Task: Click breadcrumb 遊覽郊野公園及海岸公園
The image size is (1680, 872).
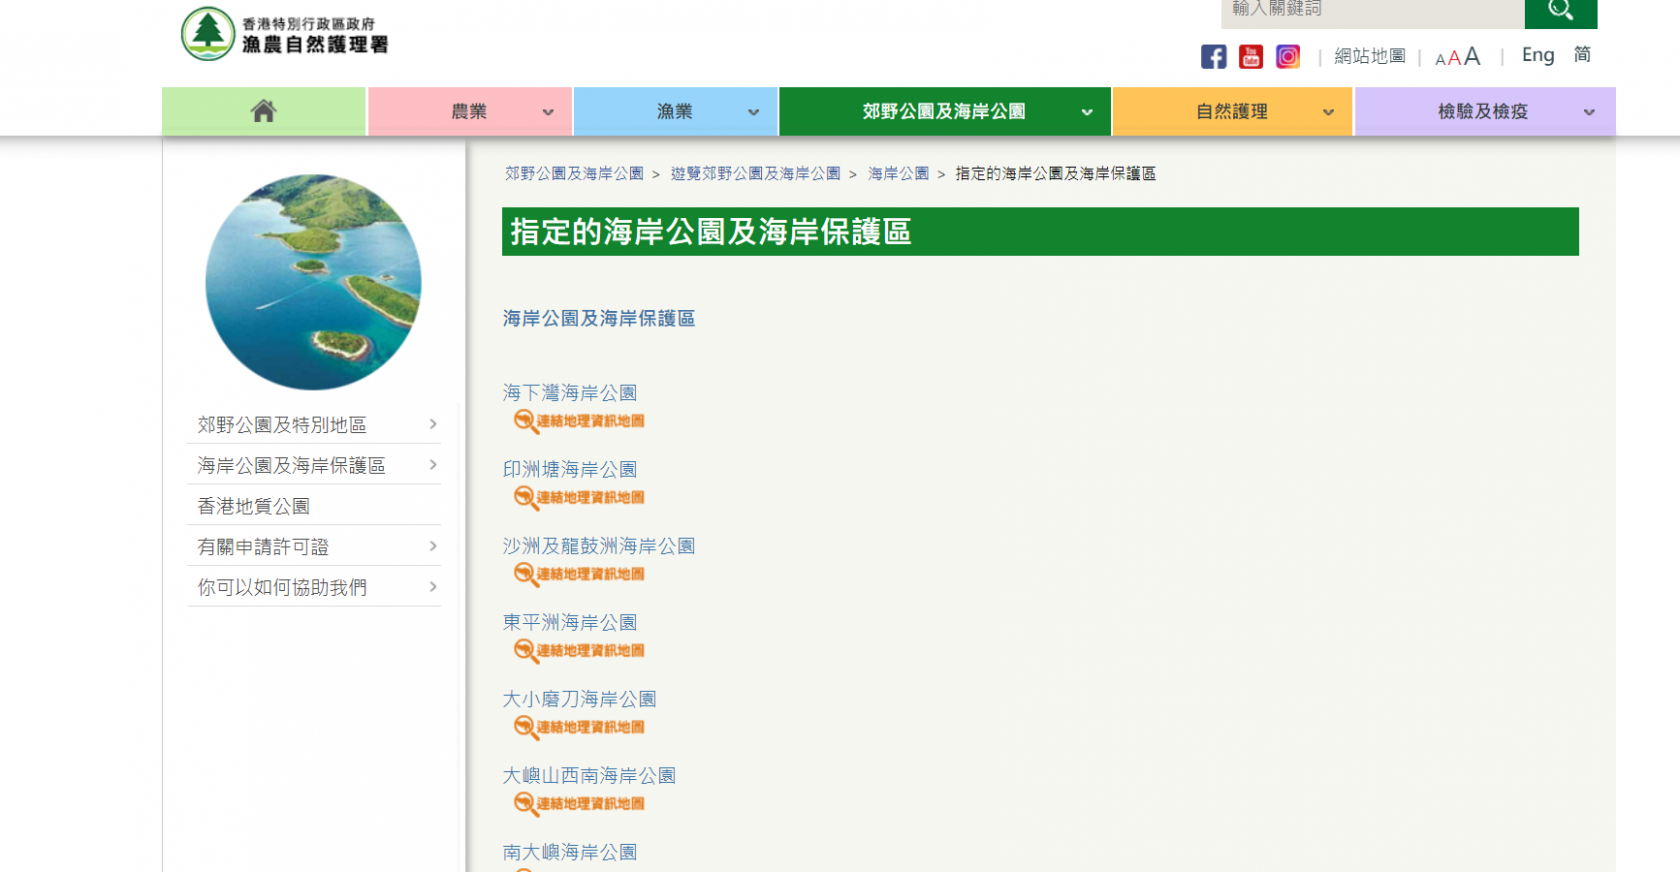Action: tap(755, 174)
